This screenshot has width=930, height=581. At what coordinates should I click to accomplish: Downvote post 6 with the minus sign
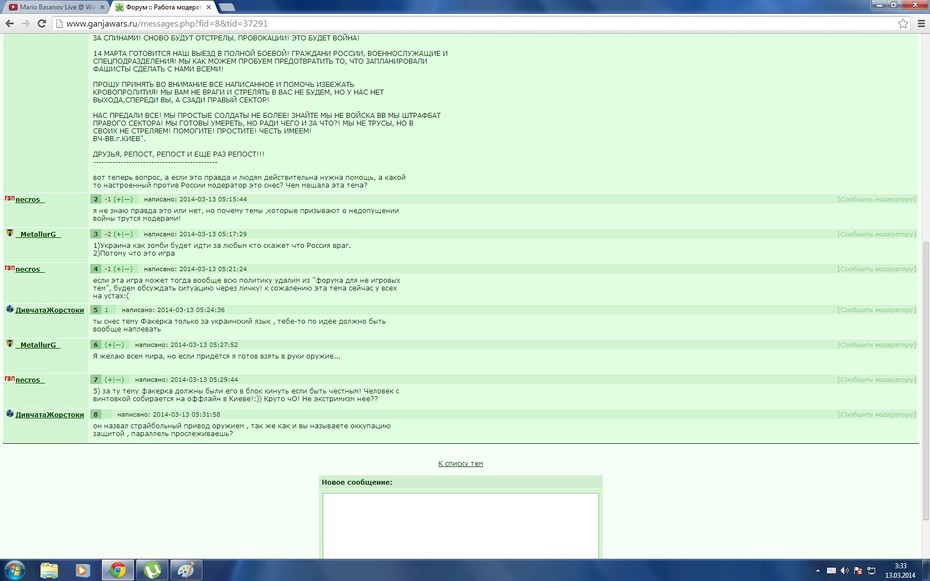tap(119, 345)
